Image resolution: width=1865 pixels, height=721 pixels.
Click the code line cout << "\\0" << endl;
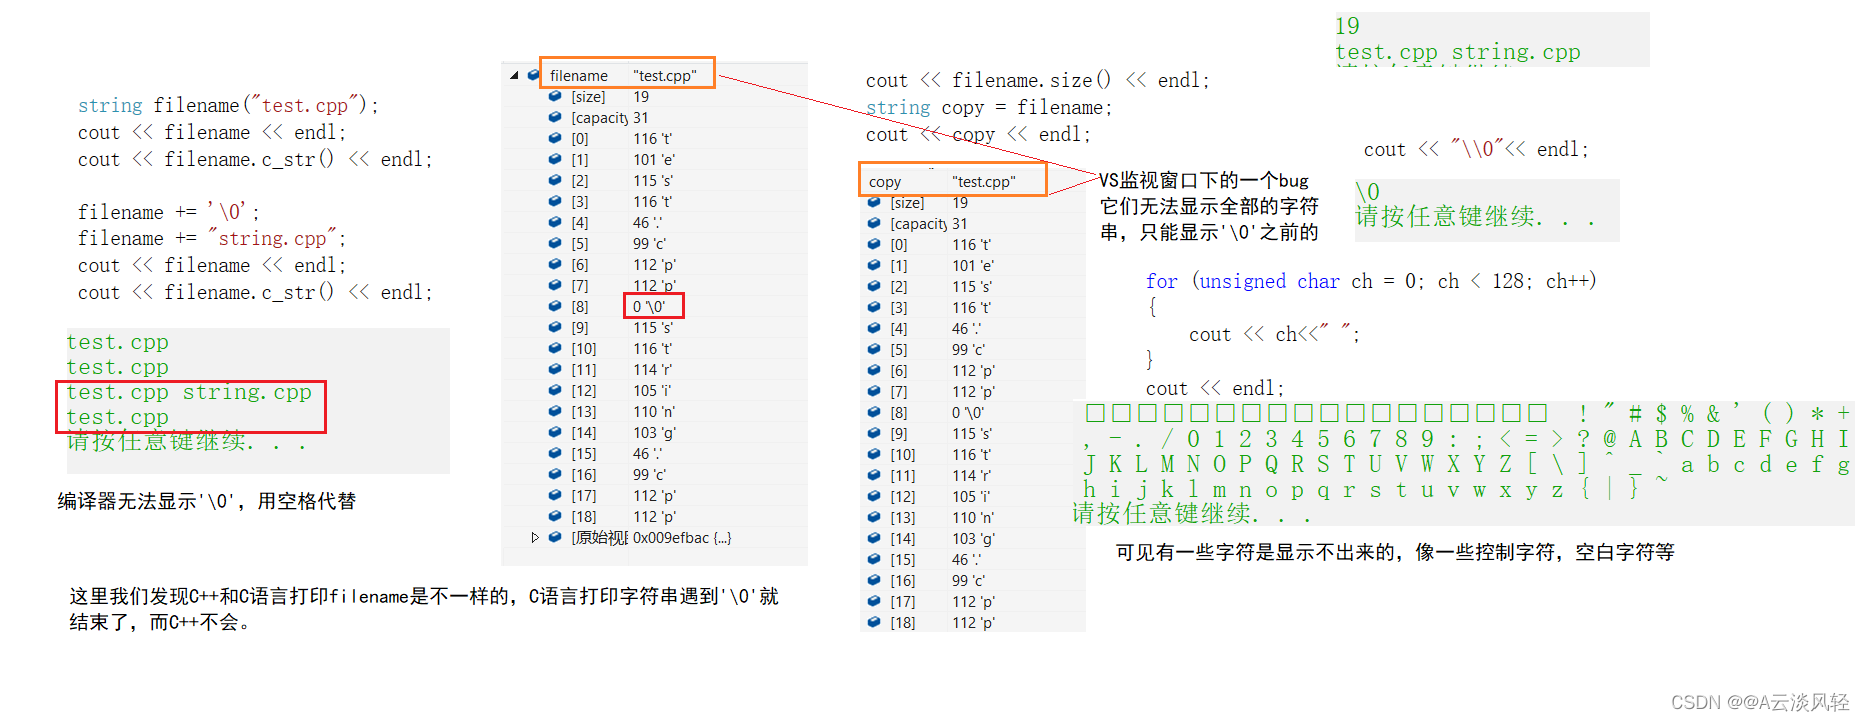pos(1476,149)
